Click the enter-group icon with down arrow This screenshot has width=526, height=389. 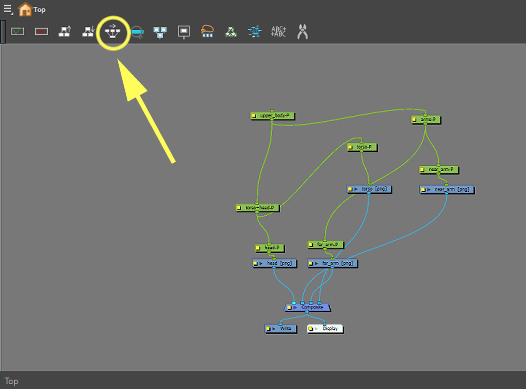pyautogui.click(x=89, y=32)
